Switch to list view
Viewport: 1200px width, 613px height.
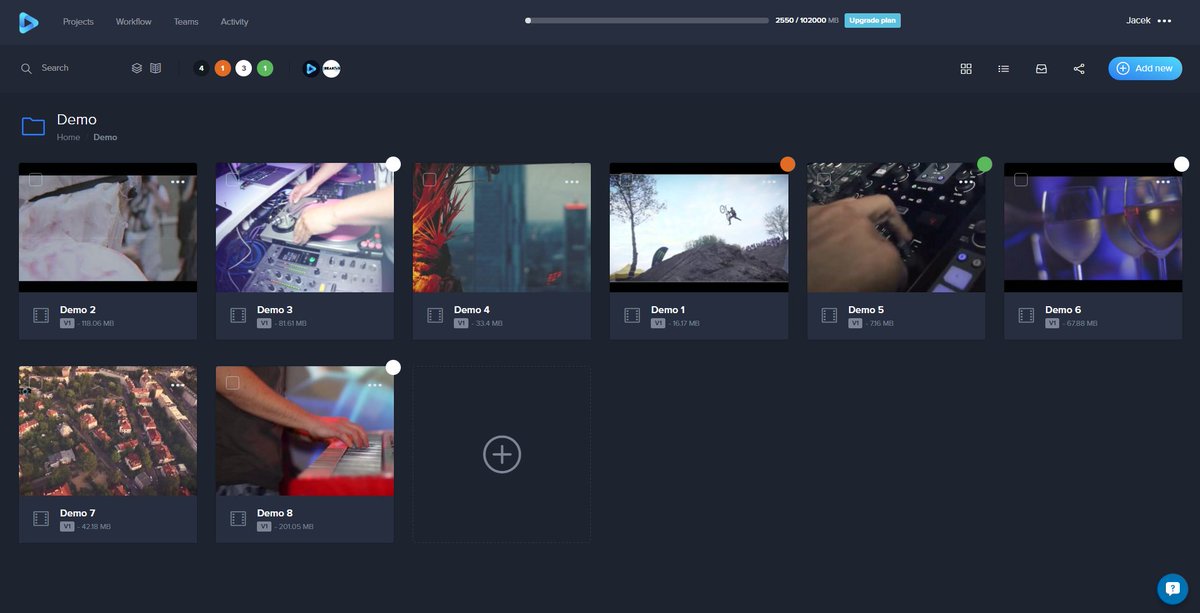(1003, 69)
